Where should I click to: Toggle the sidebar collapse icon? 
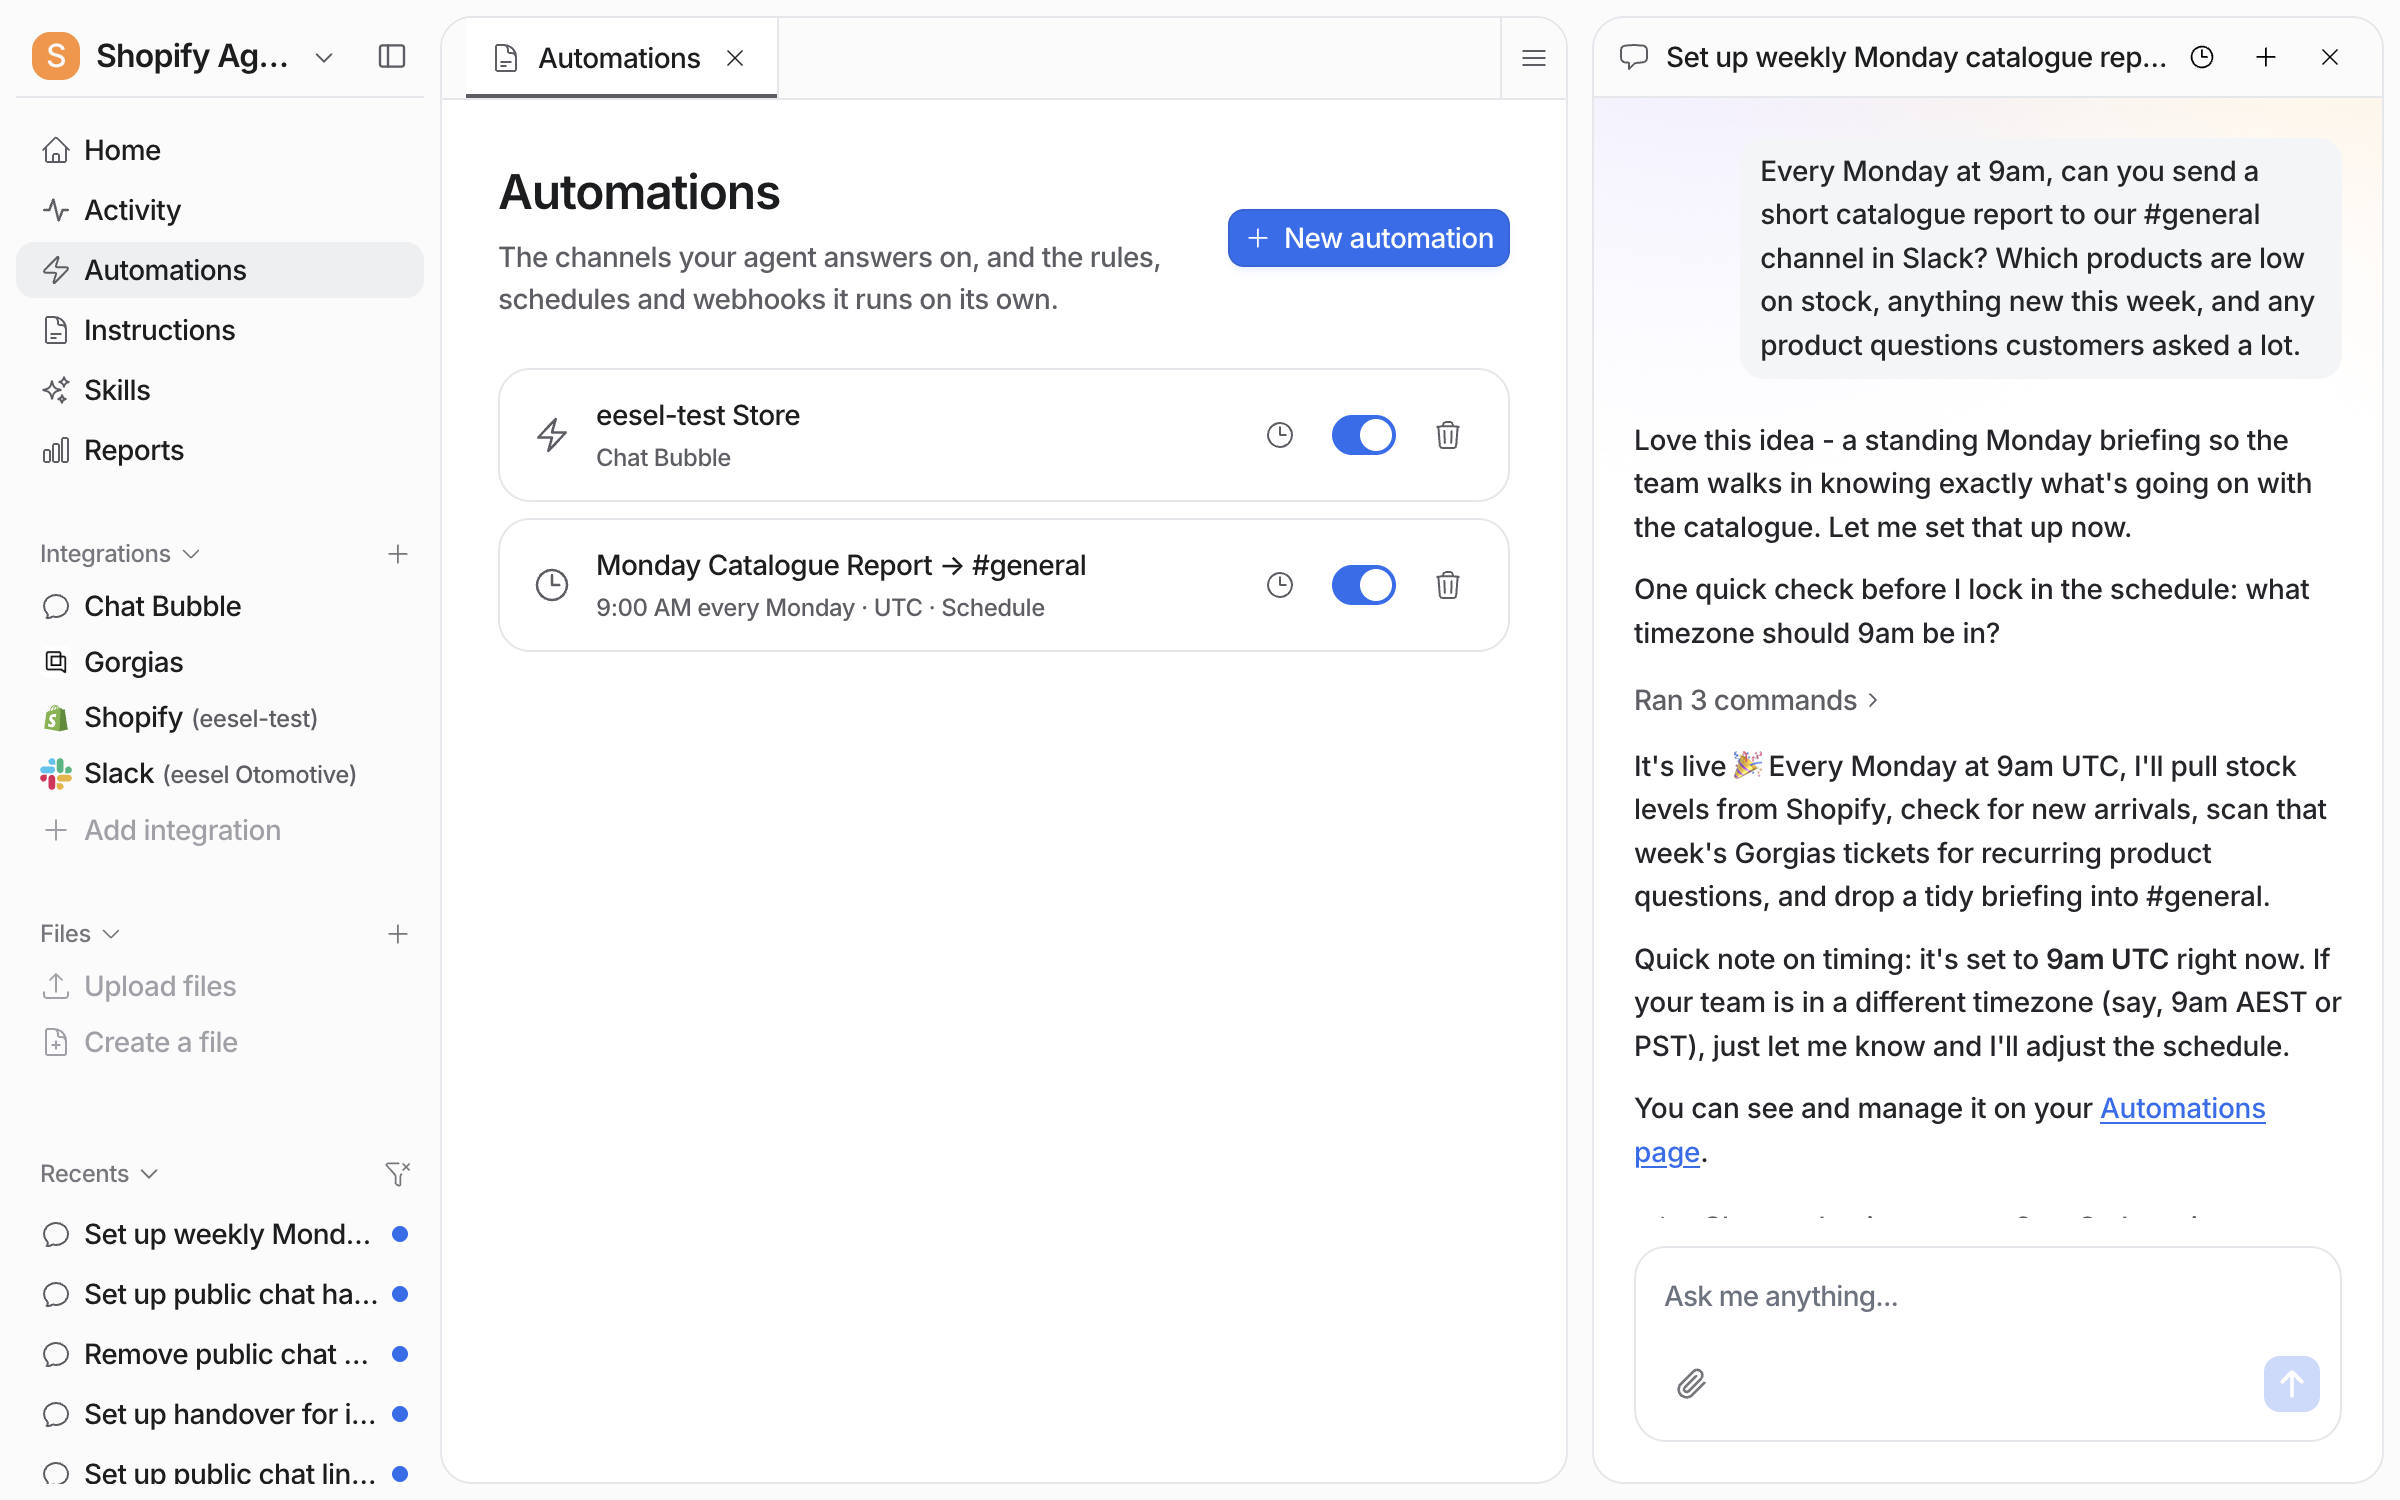tap(392, 56)
